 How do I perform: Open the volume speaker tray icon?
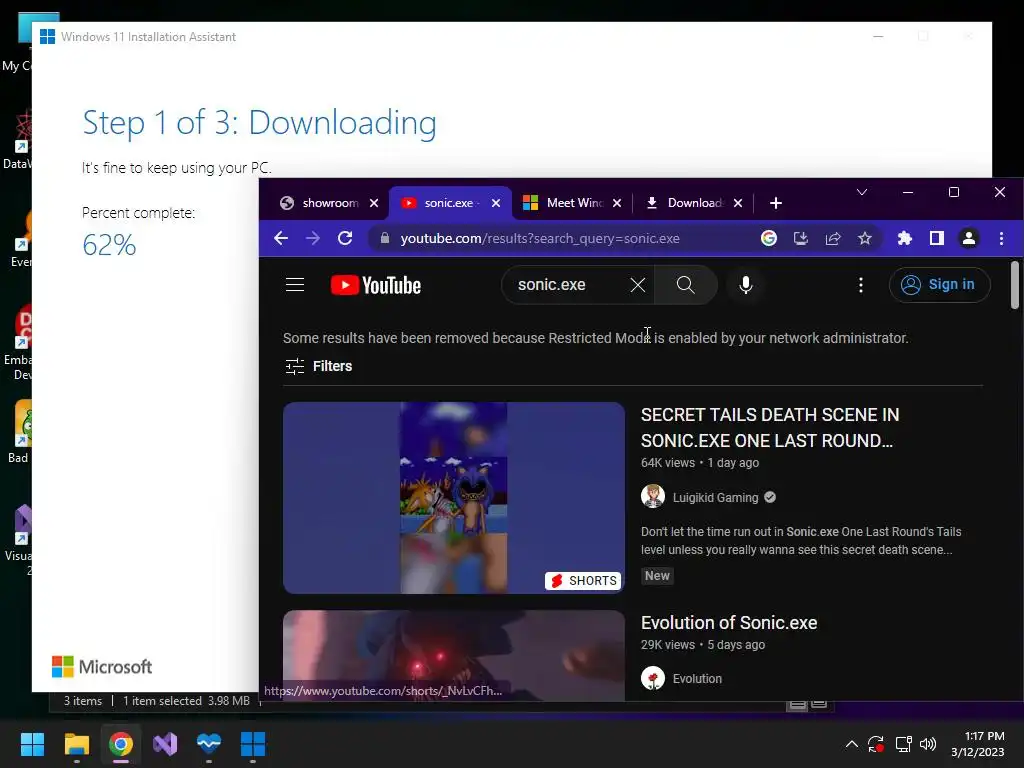pyautogui.click(x=928, y=744)
